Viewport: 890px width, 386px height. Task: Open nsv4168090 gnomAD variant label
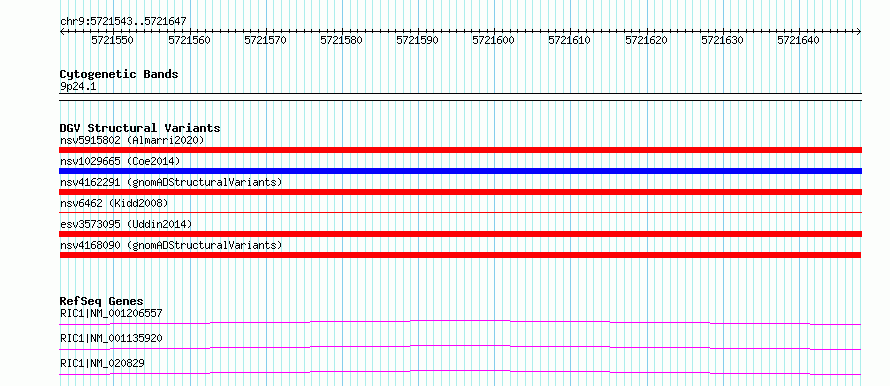pos(171,245)
